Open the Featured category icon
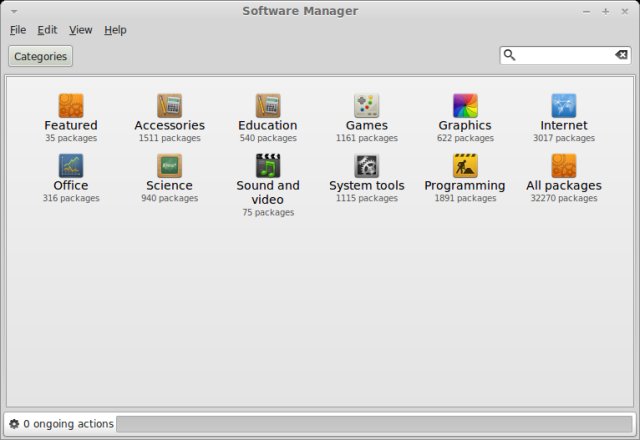Image resolution: width=640 pixels, height=440 pixels. pyautogui.click(x=71, y=105)
